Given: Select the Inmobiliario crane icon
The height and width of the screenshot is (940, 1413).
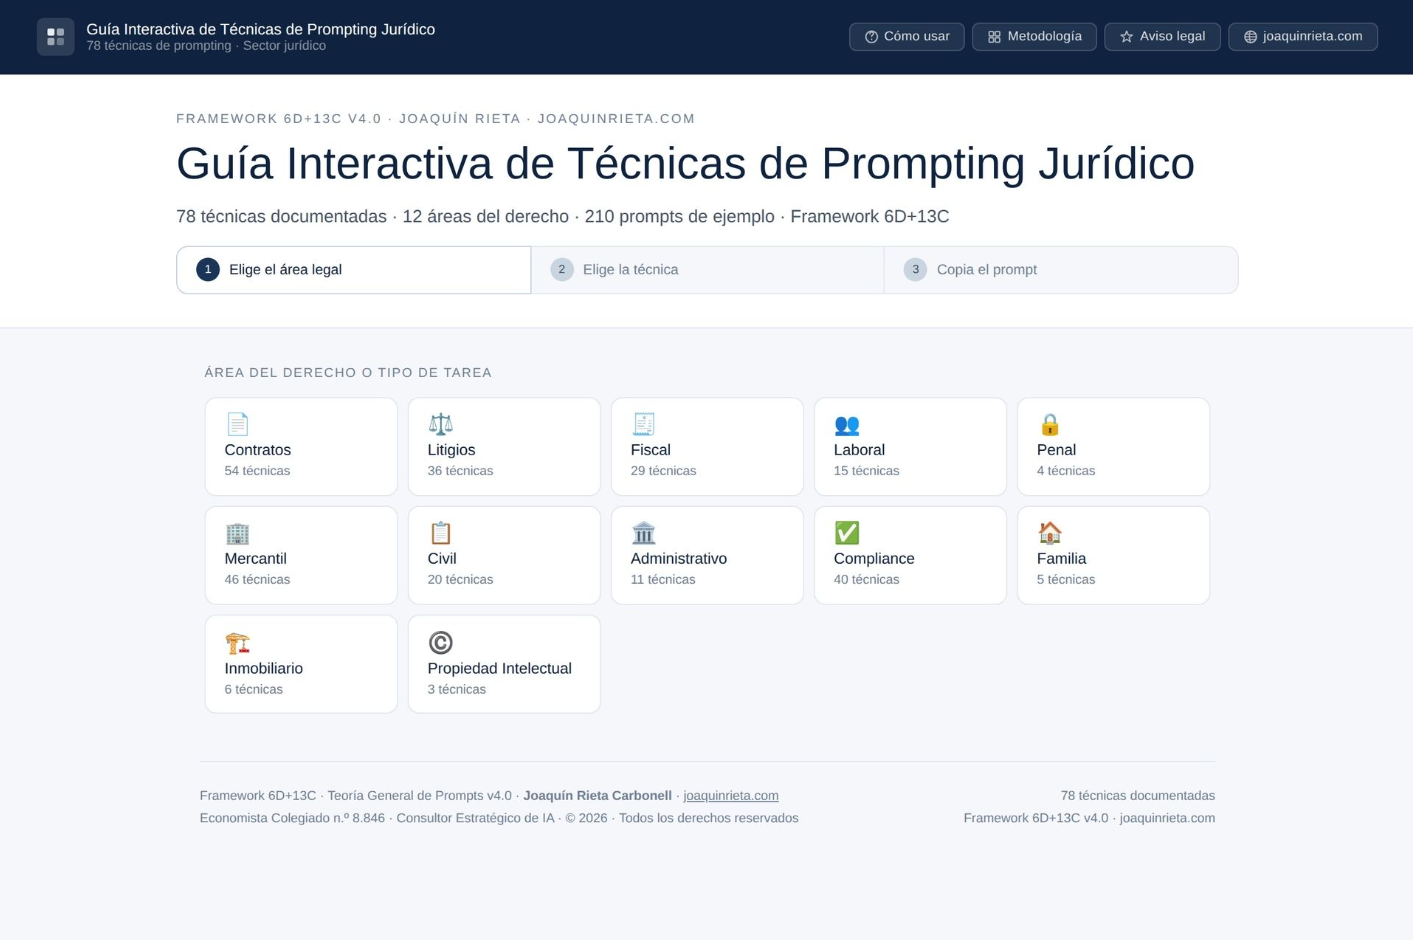Looking at the screenshot, I should [x=238, y=642].
